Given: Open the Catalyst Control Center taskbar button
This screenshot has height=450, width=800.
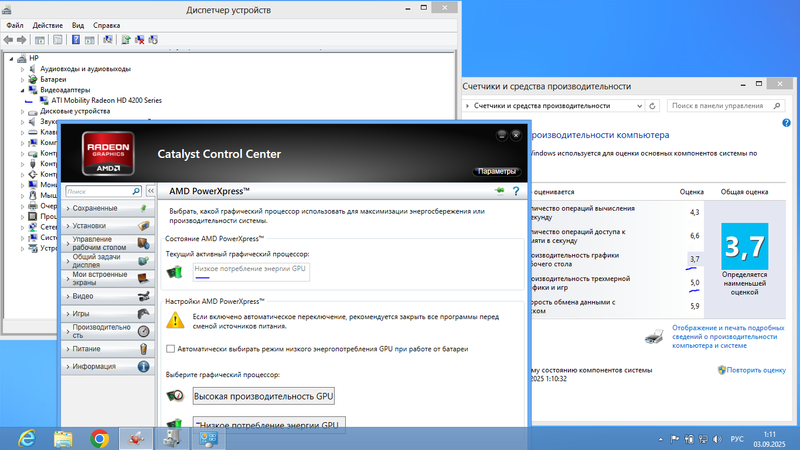Looking at the screenshot, I should (136, 439).
